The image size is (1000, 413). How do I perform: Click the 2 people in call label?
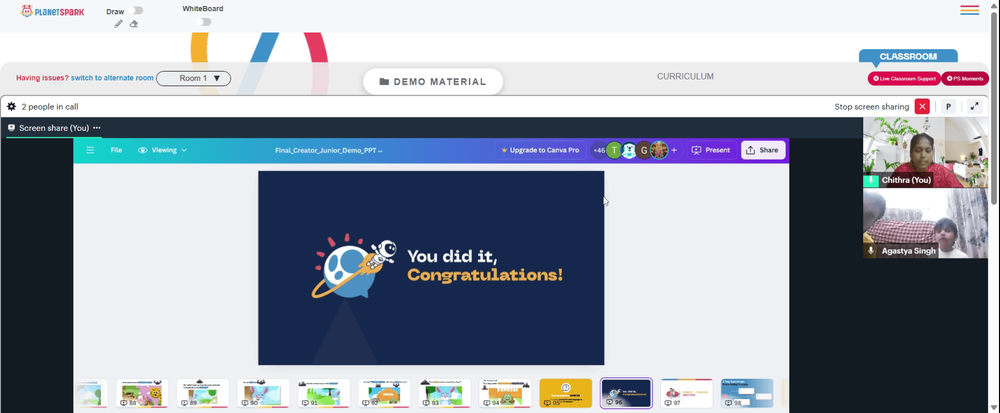point(50,106)
